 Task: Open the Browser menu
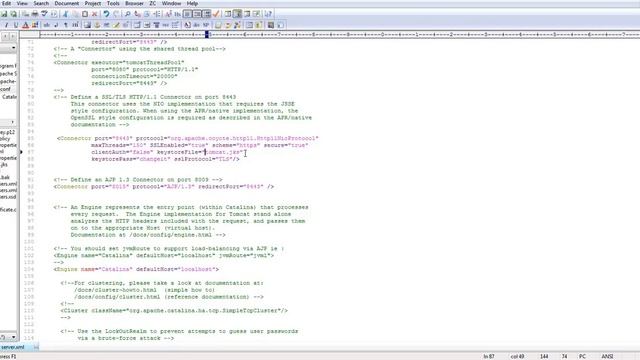134,3
